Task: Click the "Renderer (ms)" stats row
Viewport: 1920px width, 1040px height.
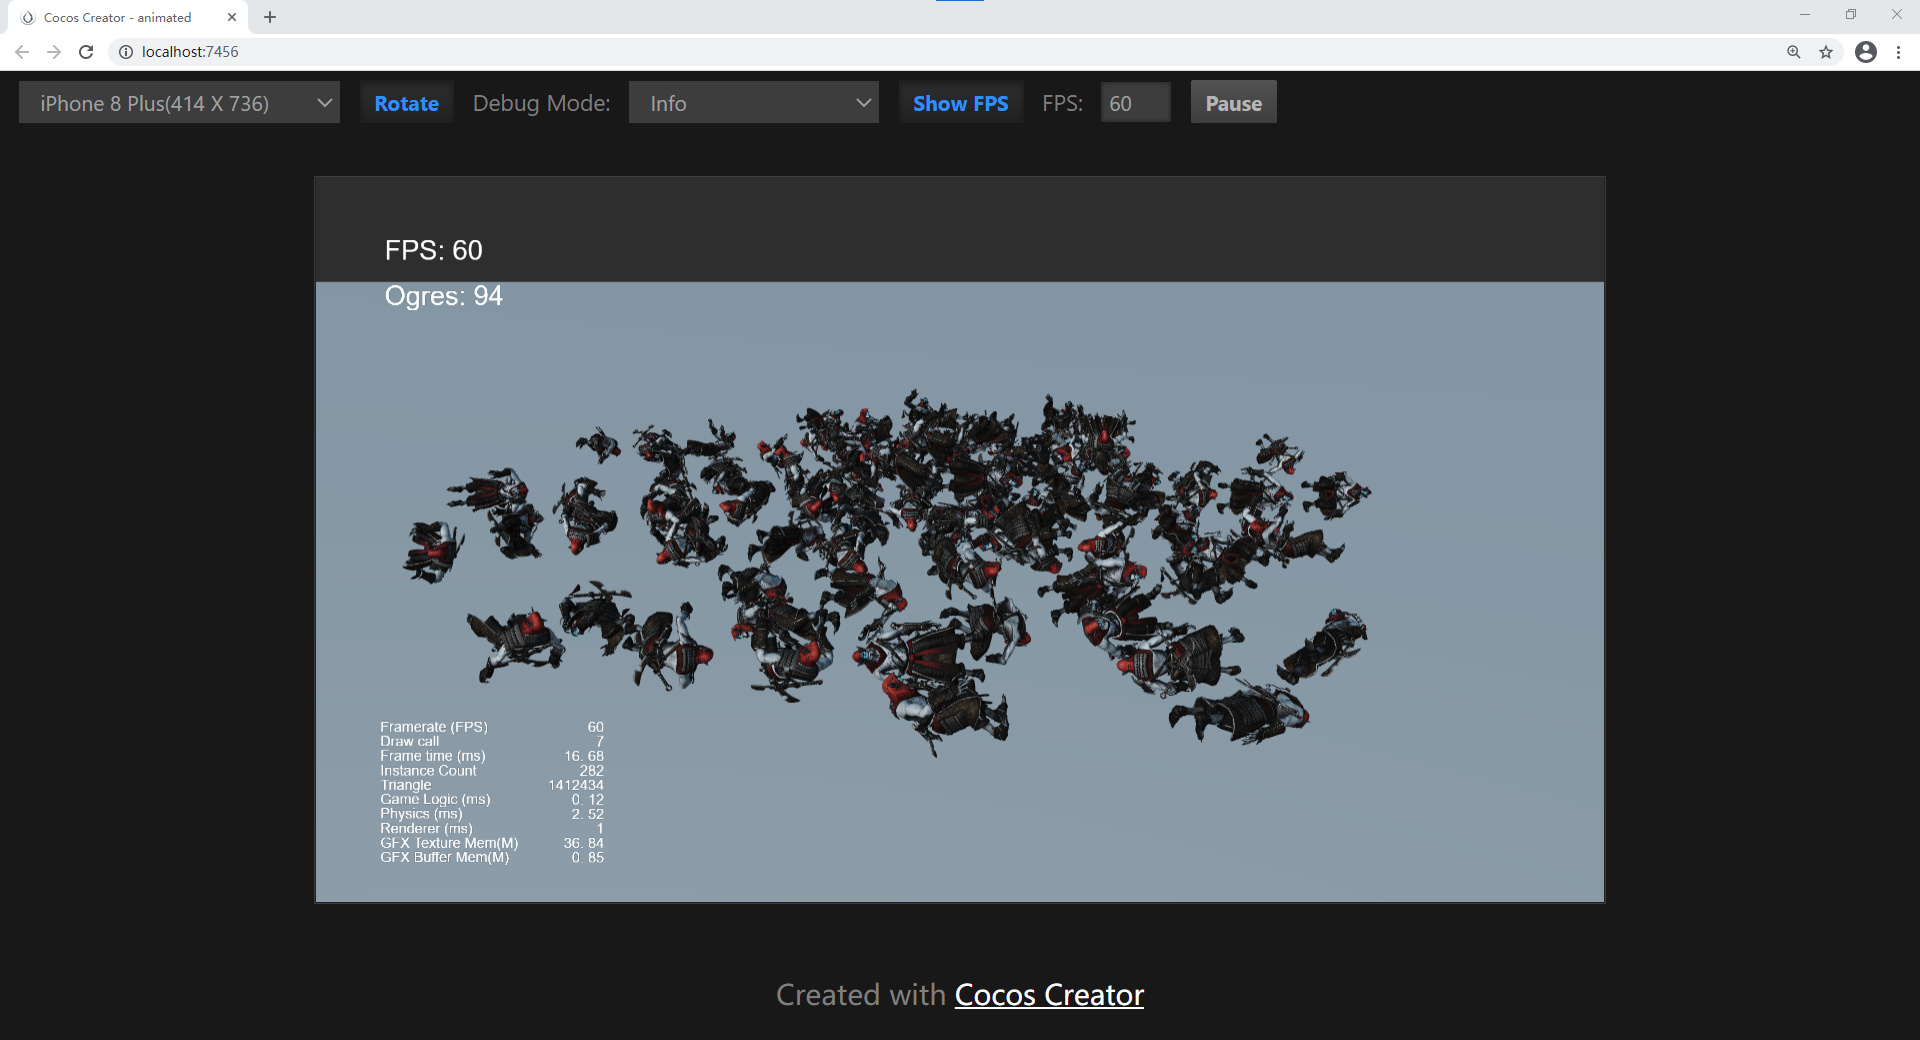Action: (492, 828)
